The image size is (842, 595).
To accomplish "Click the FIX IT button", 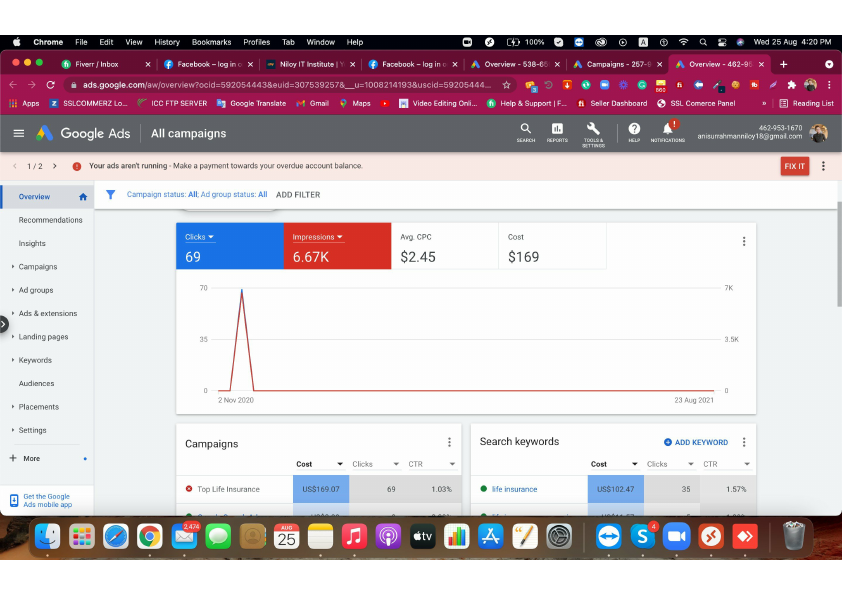I will [795, 166].
